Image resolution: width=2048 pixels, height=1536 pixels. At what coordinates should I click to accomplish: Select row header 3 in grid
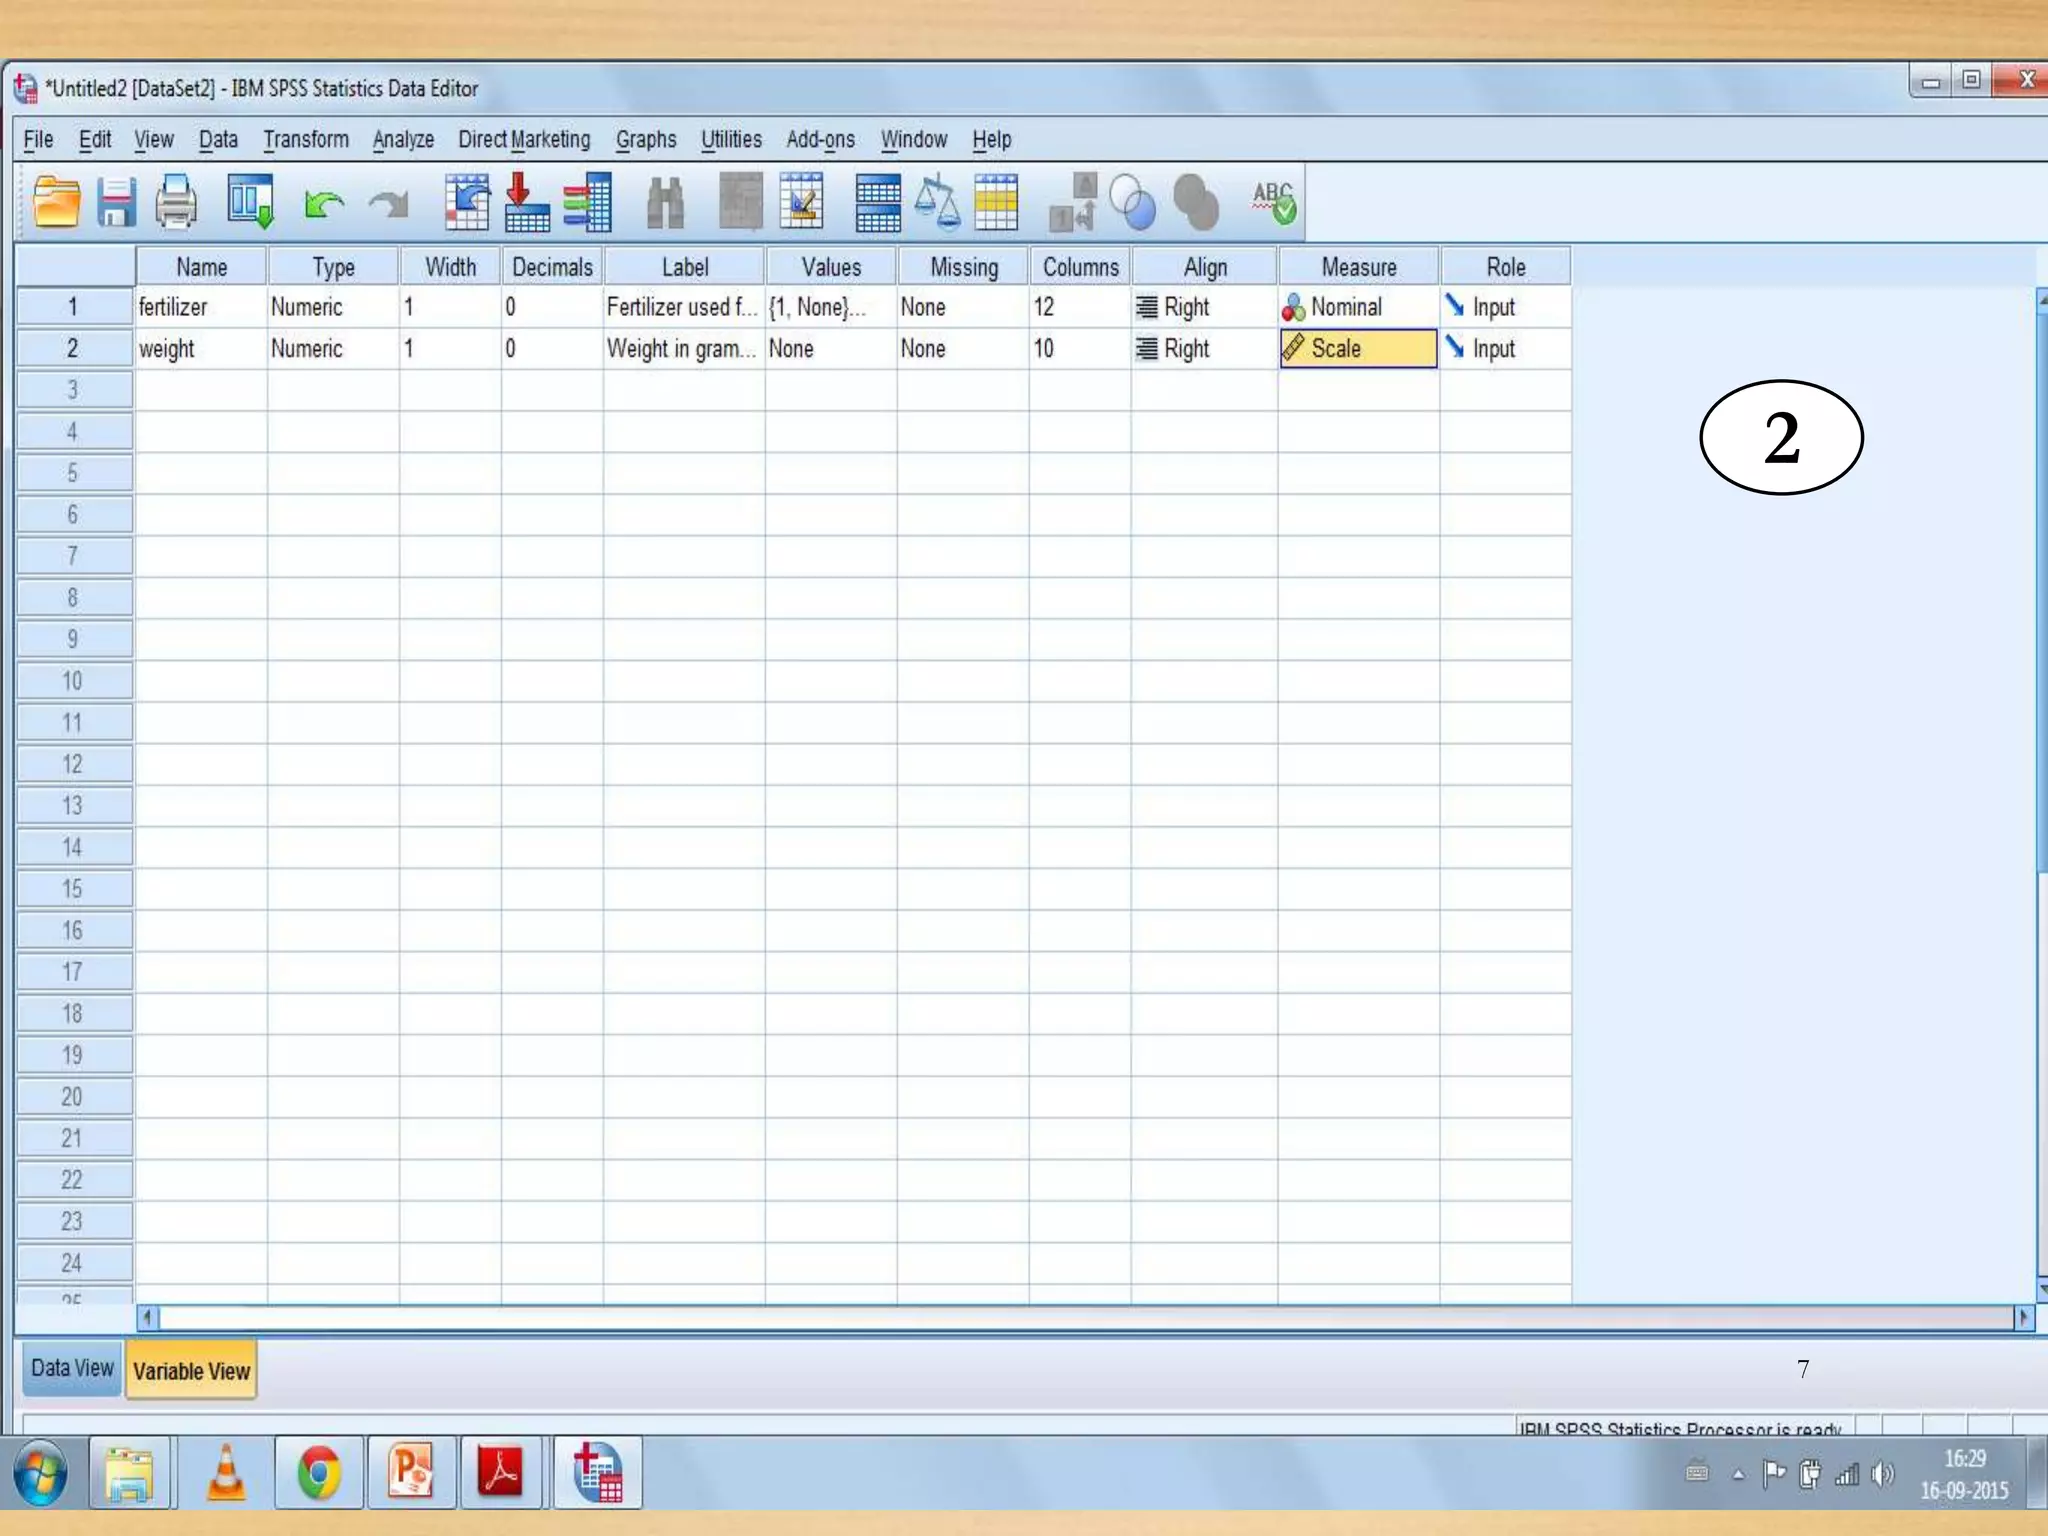click(x=73, y=390)
